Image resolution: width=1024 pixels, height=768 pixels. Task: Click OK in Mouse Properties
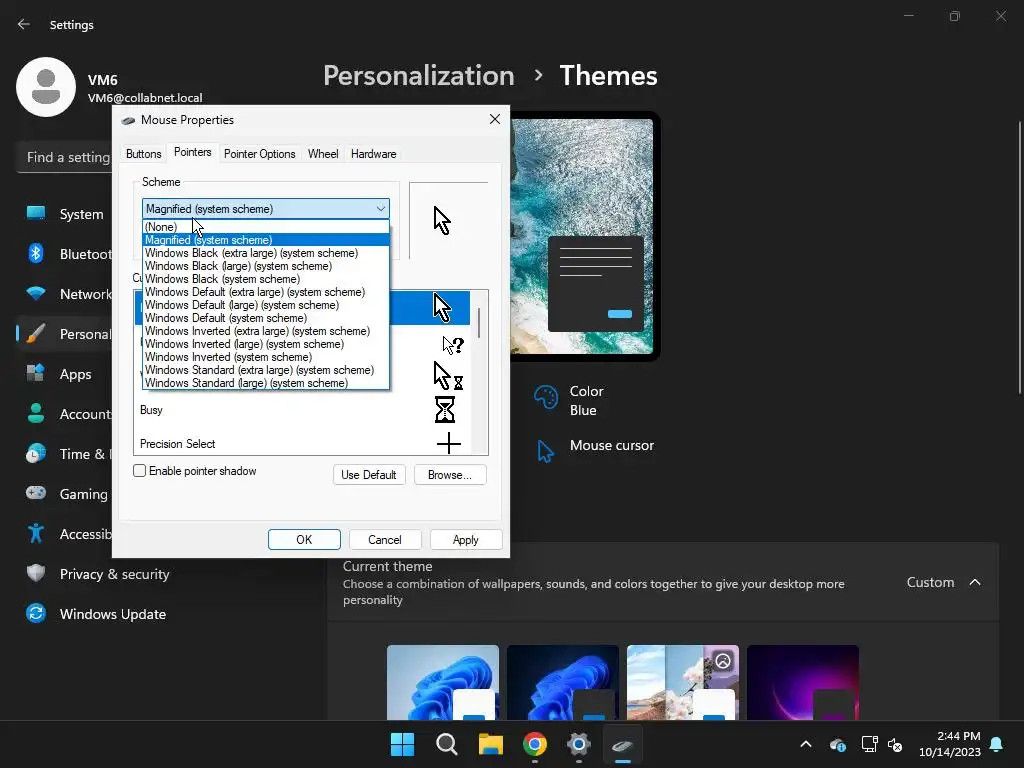304,539
